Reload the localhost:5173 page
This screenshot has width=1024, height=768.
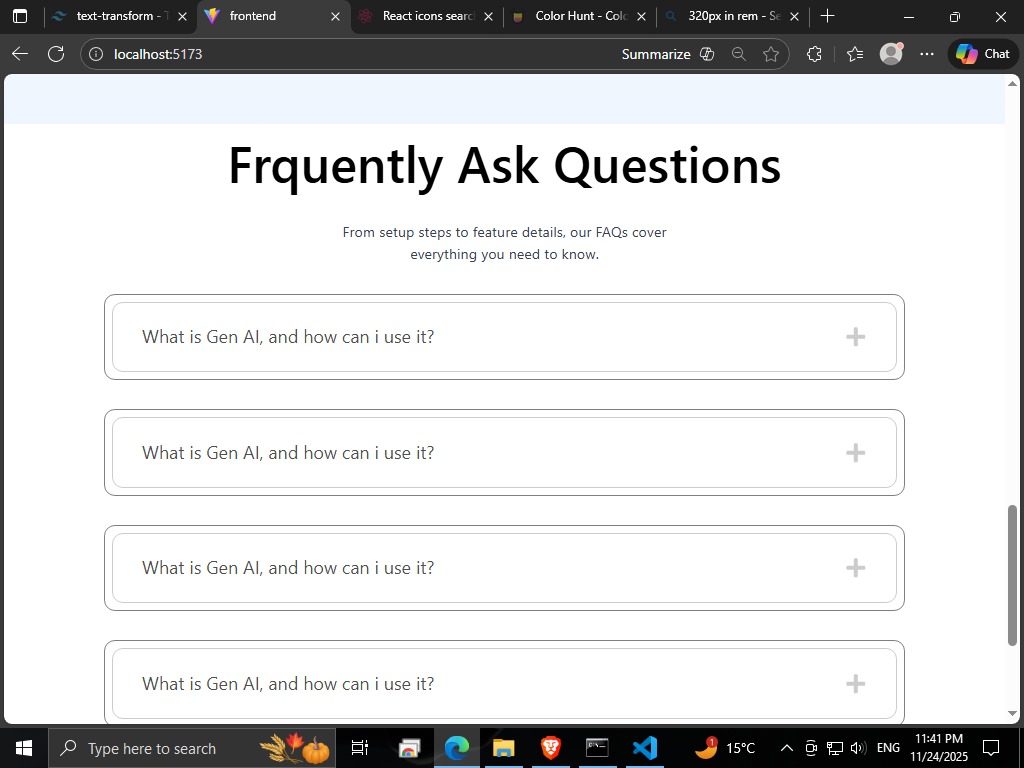(x=56, y=54)
